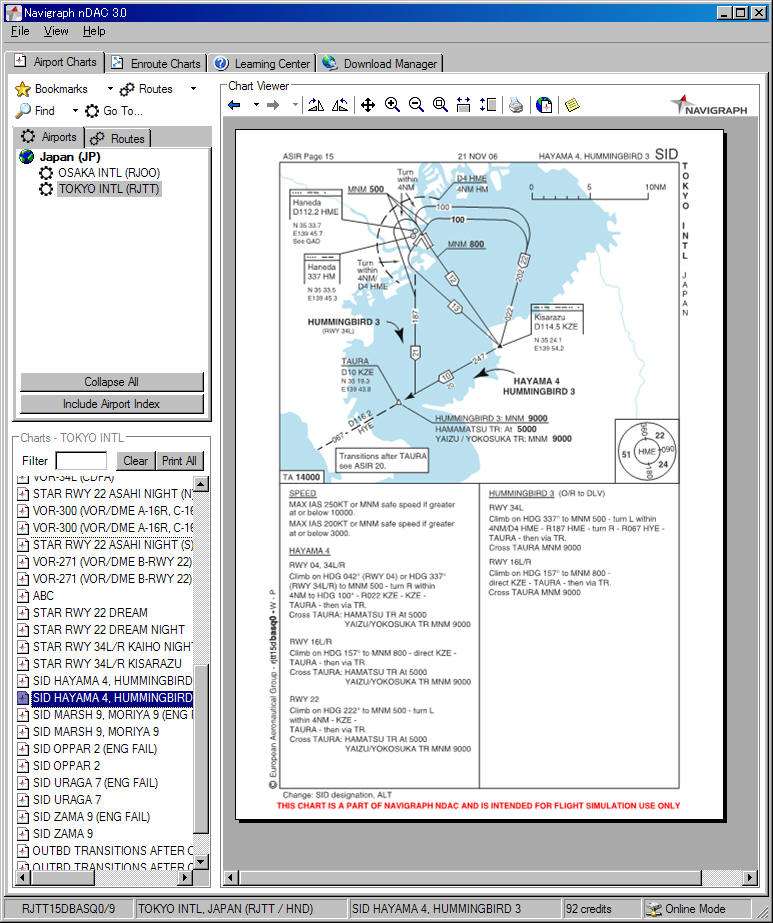The image size is (773, 923).
Task: Open the View menu
Action: coord(56,31)
